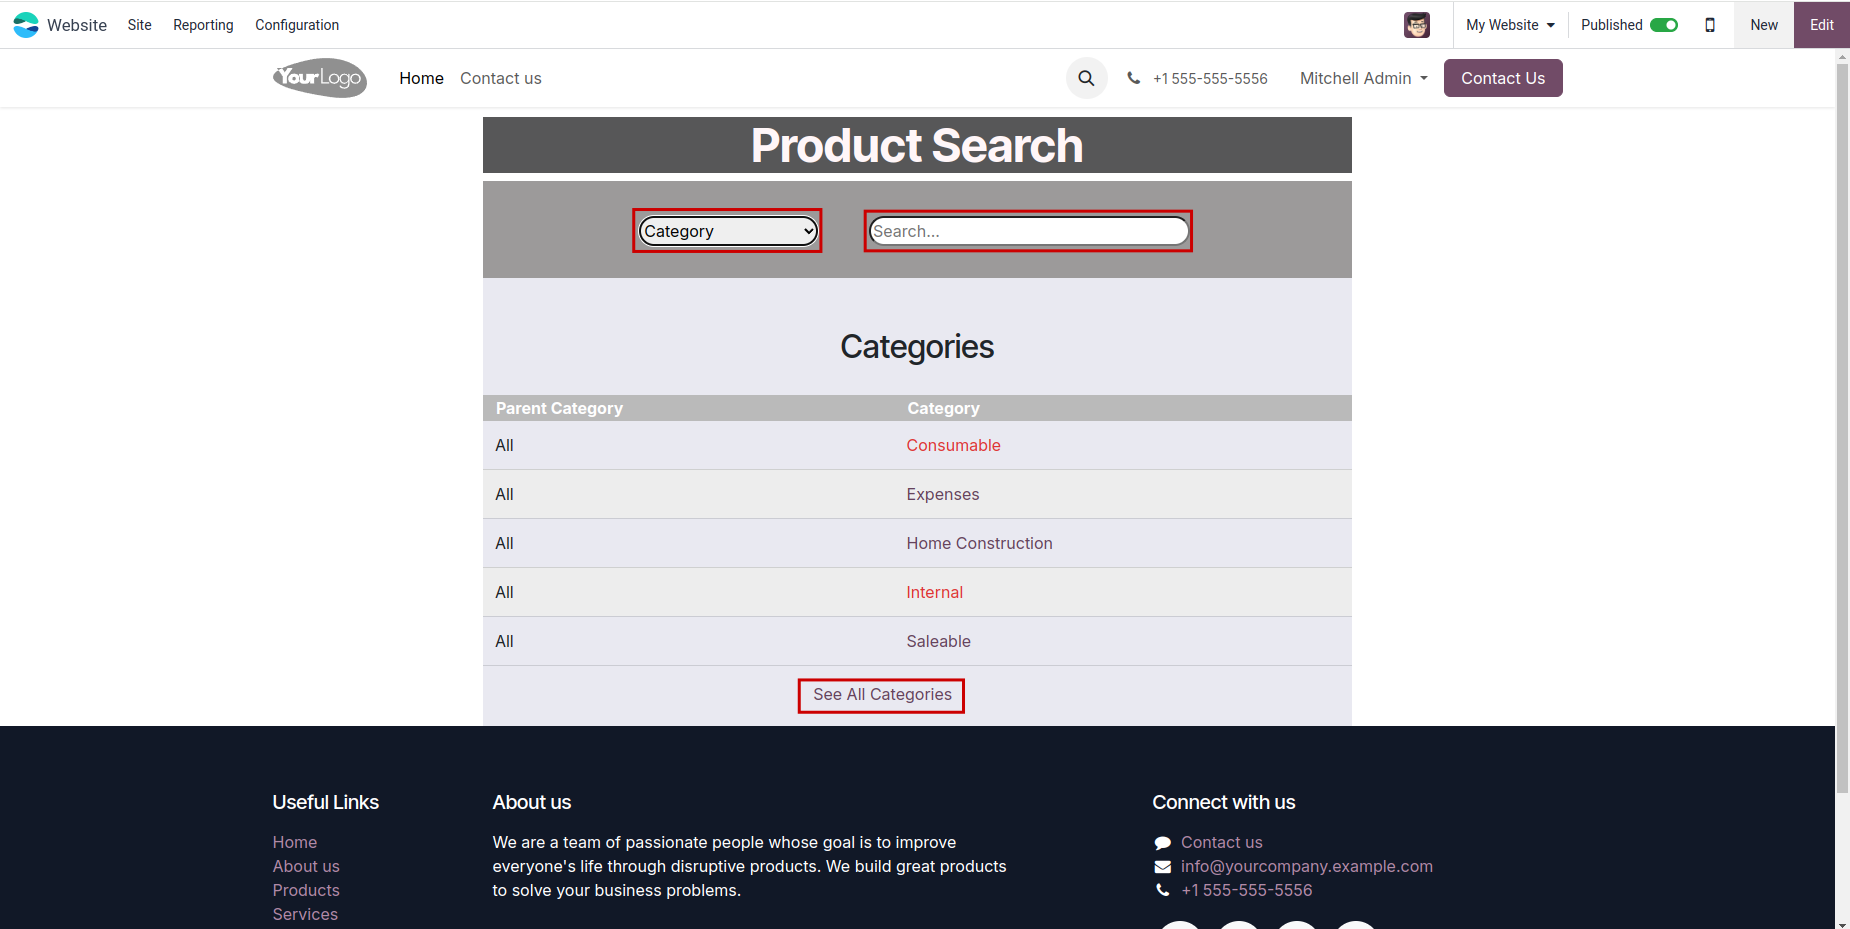Click the user avatar icon in top bar
The image size is (1850, 929).
[1416, 25]
